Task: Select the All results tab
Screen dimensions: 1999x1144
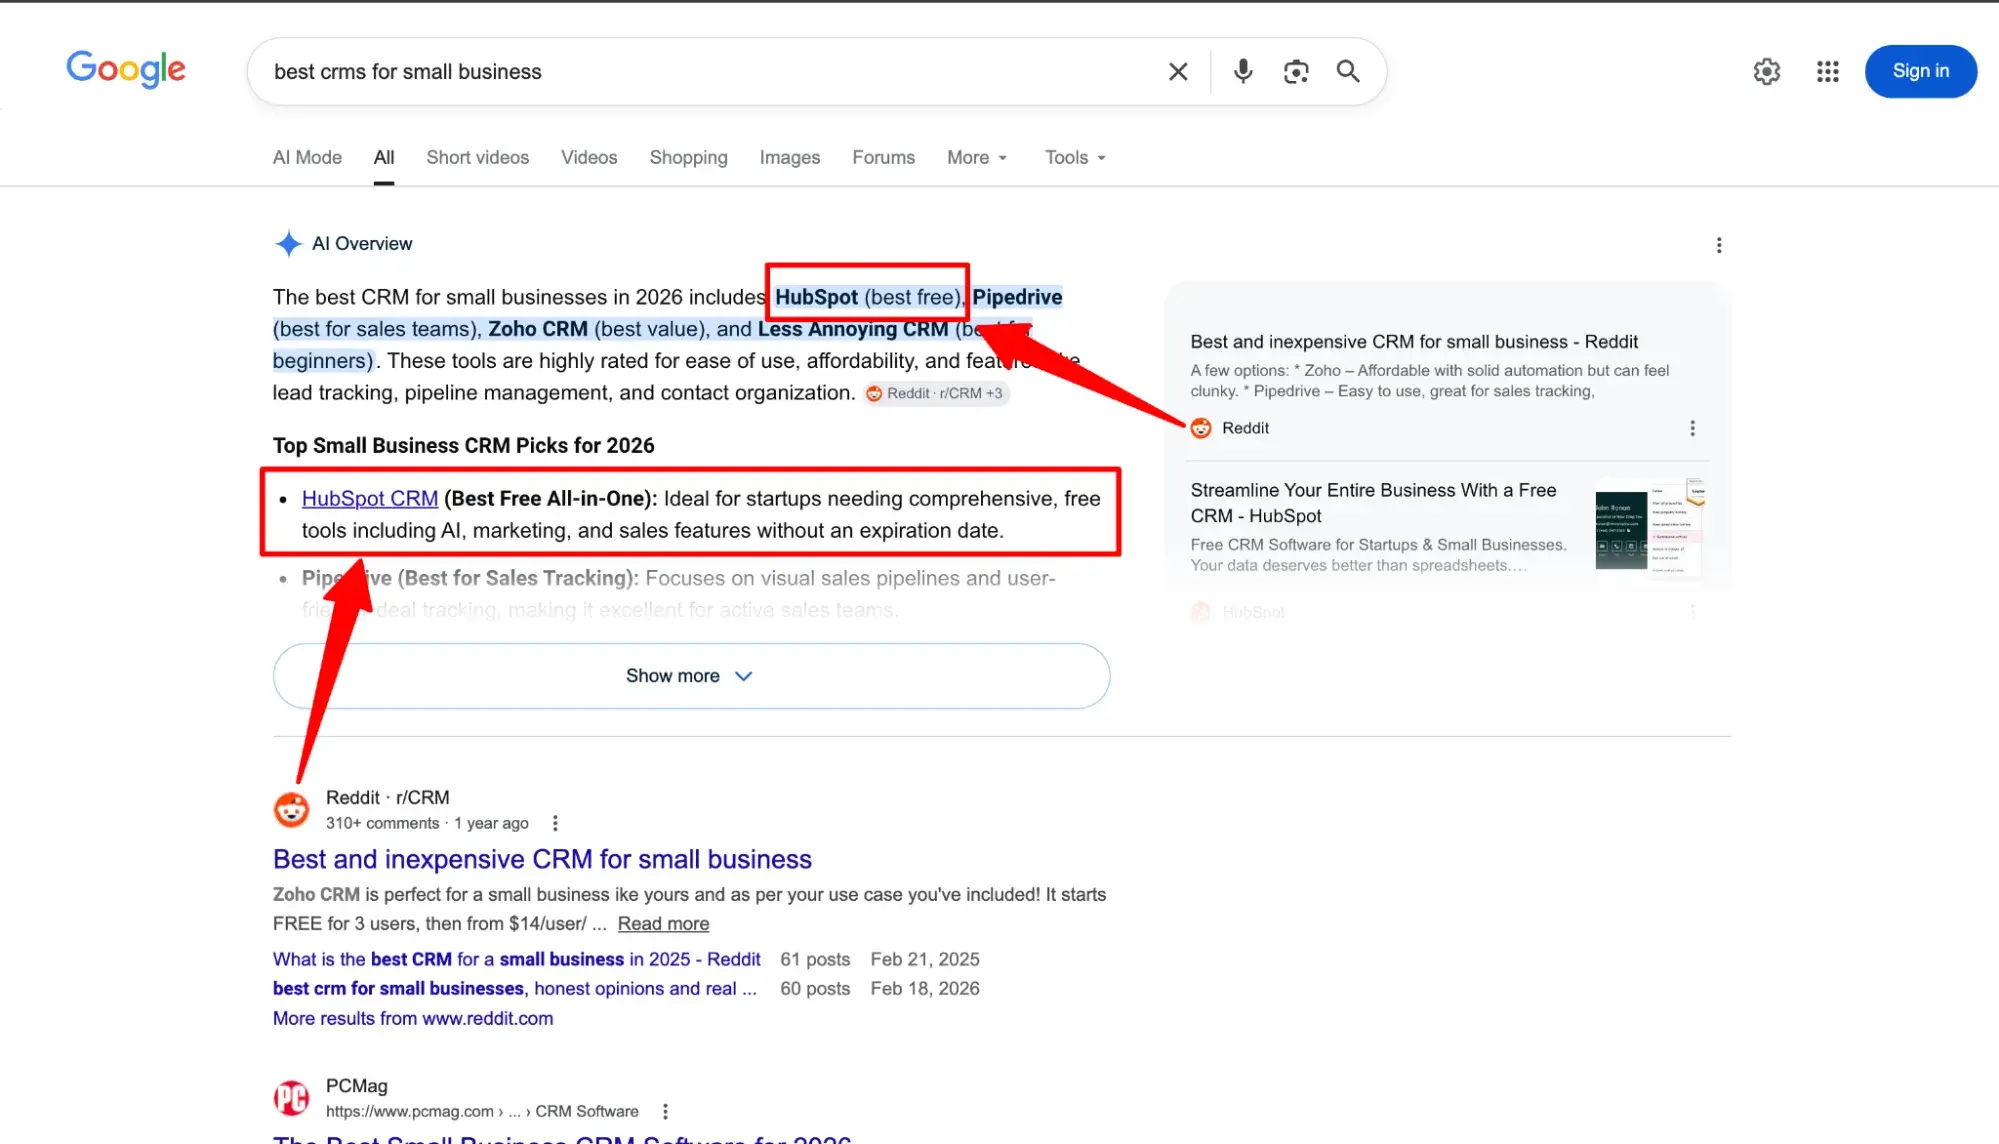Action: pyautogui.click(x=384, y=157)
